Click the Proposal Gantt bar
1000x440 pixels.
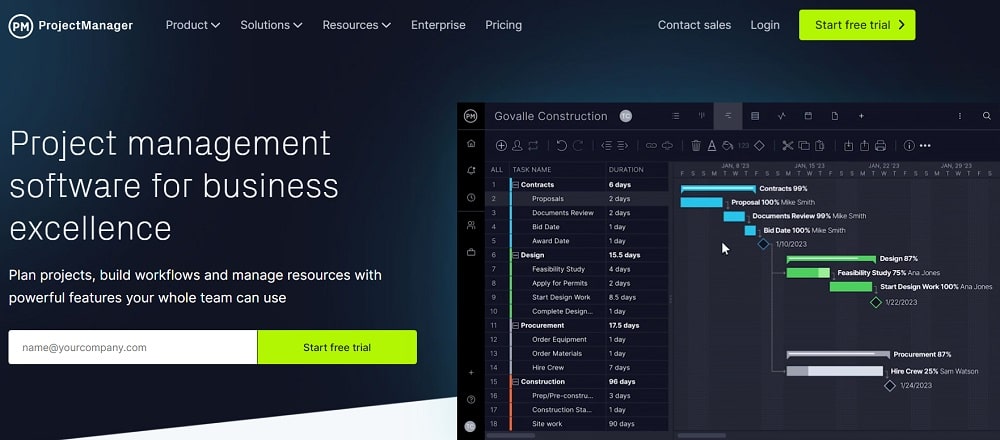click(702, 202)
